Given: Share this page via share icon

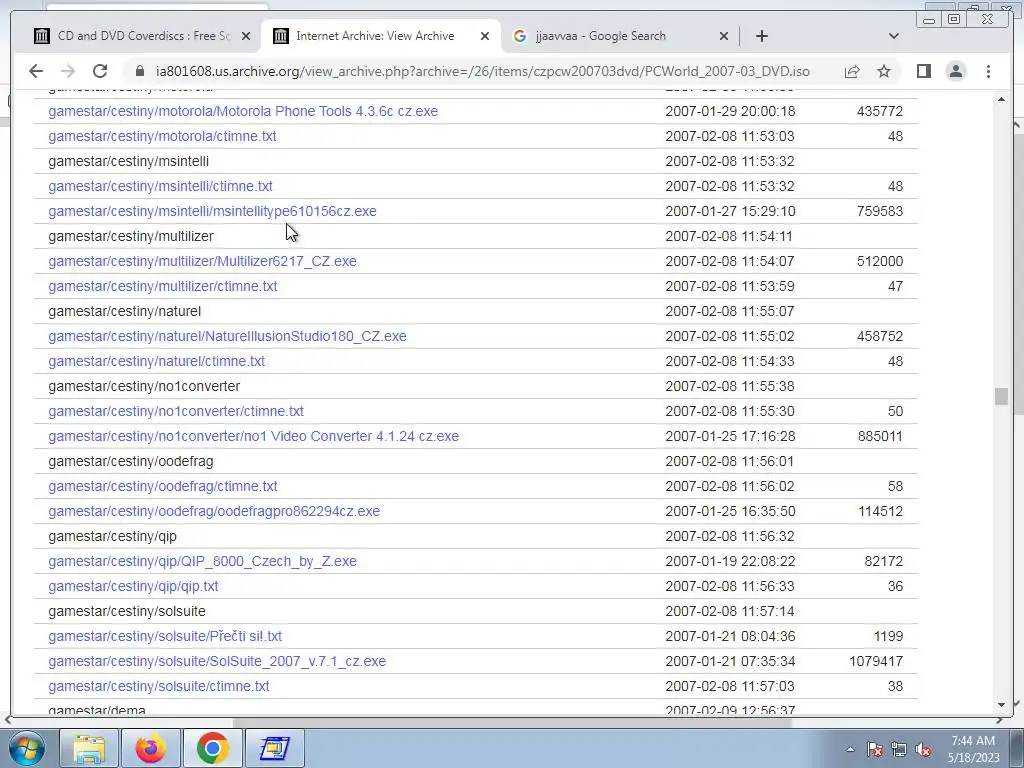Looking at the screenshot, I should (x=852, y=71).
